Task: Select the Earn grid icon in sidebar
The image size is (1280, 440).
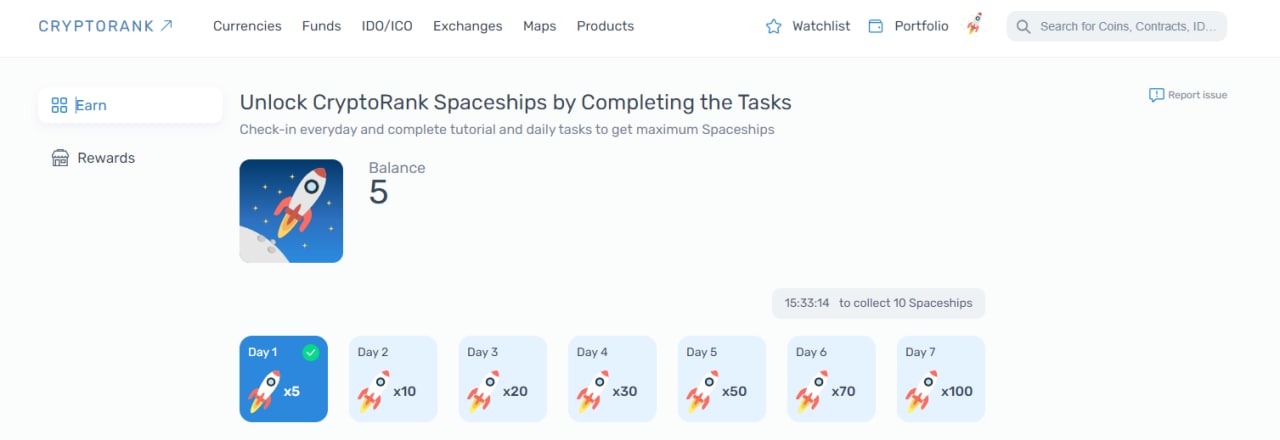Action: tap(59, 105)
